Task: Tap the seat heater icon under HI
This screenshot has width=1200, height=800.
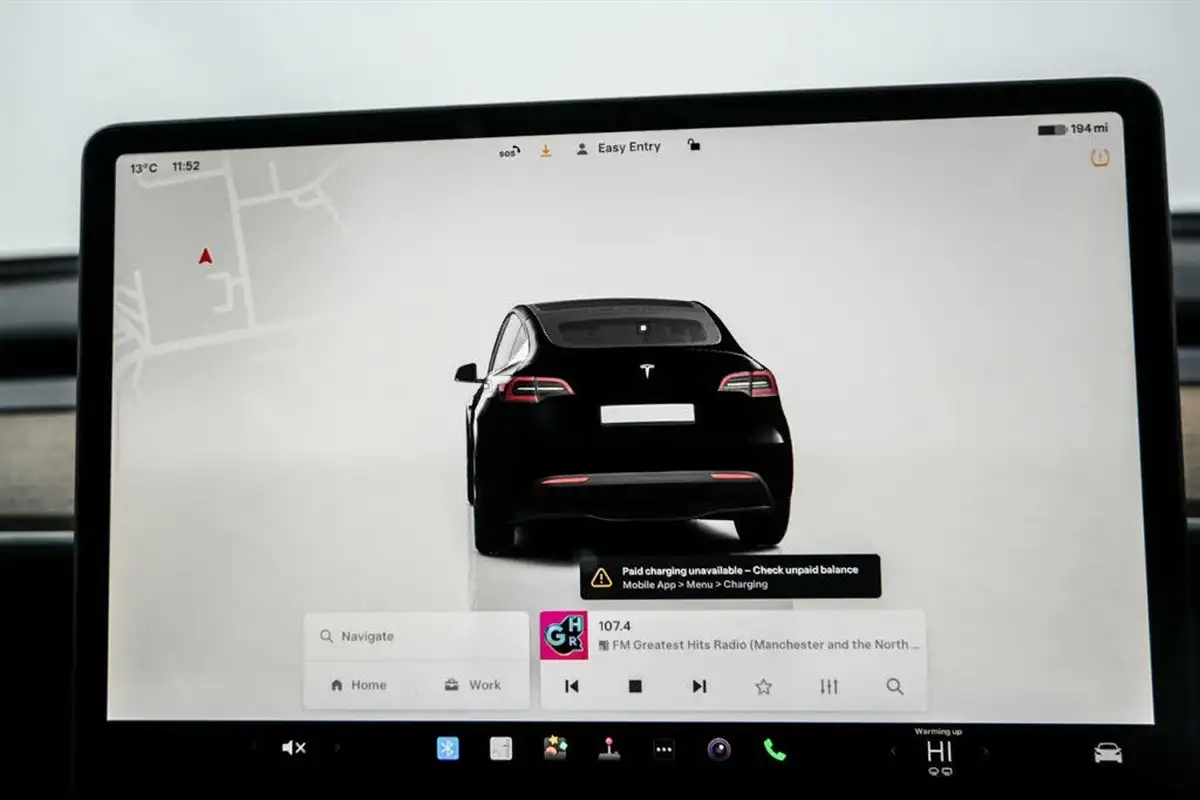Action: pos(939,771)
